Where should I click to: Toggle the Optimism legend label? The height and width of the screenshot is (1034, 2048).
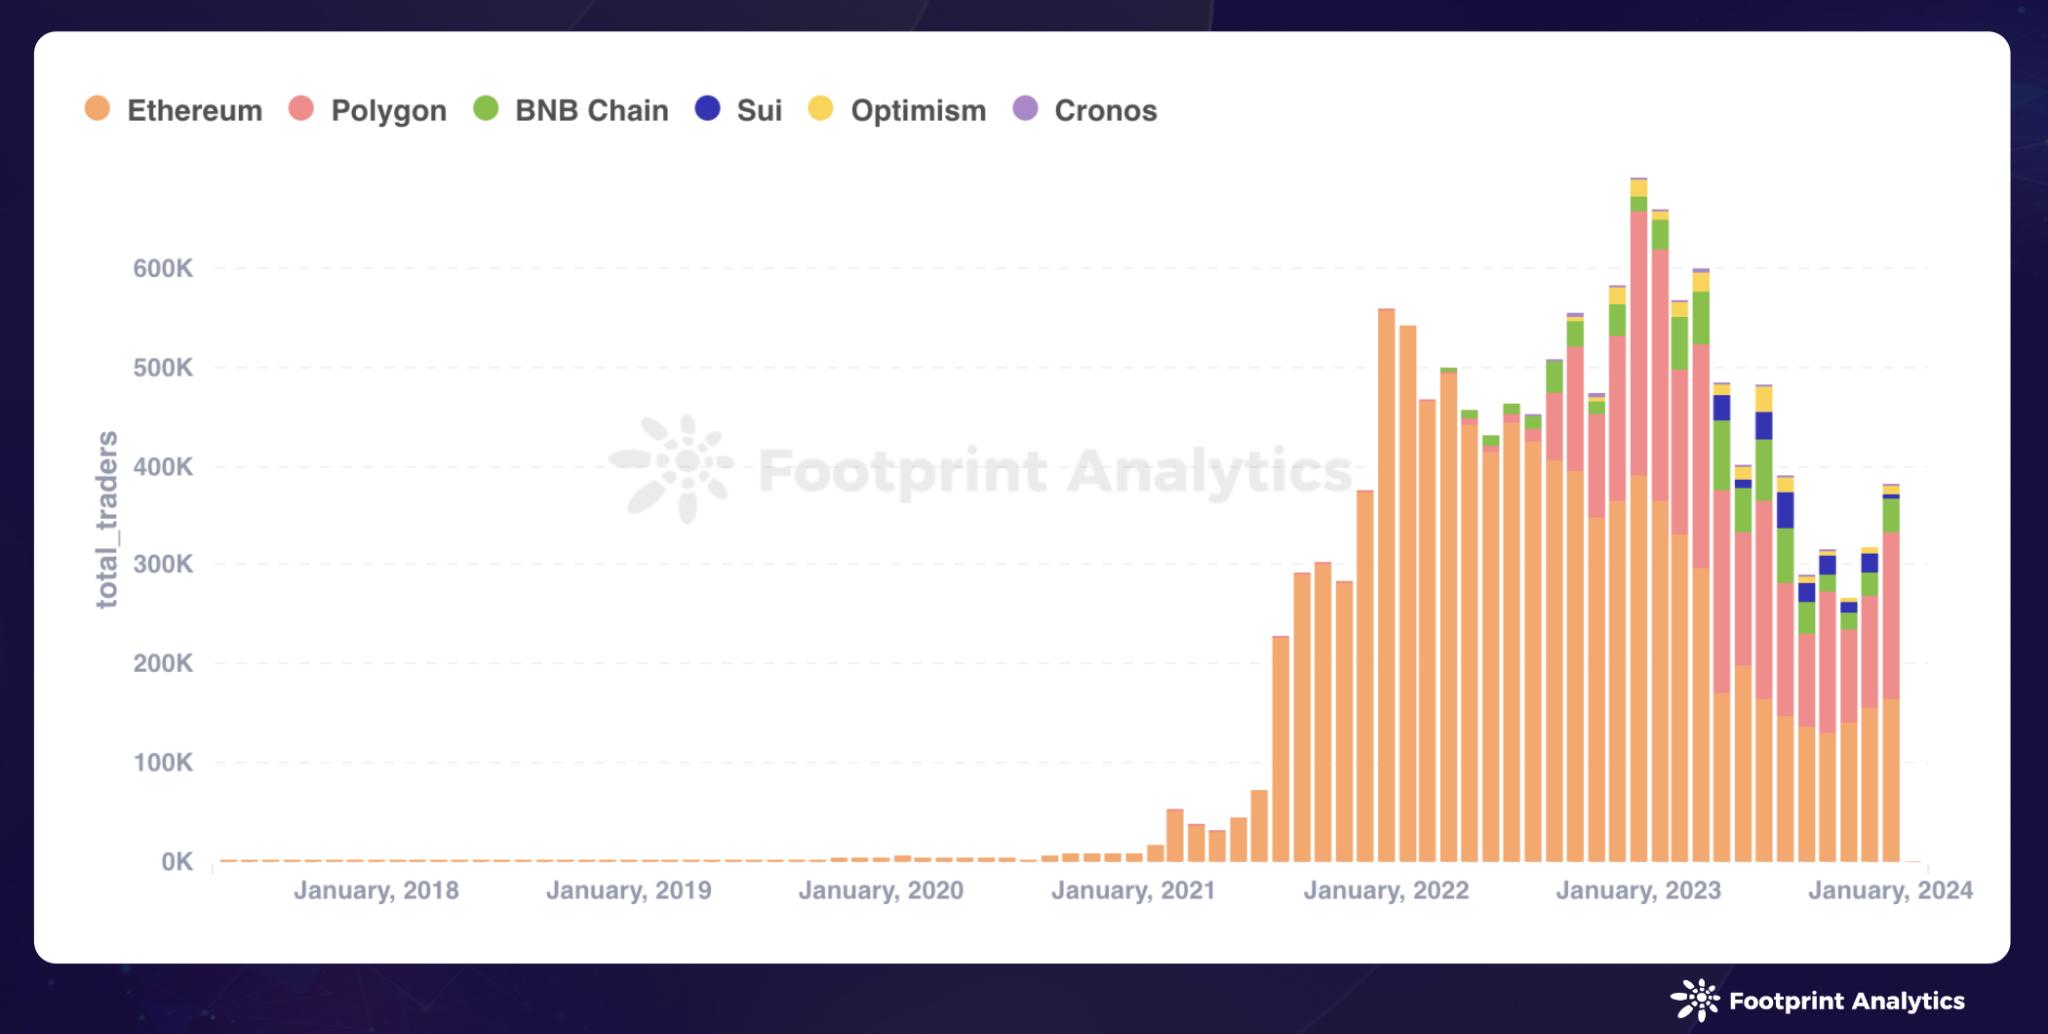pyautogui.click(x=918, y=110)
